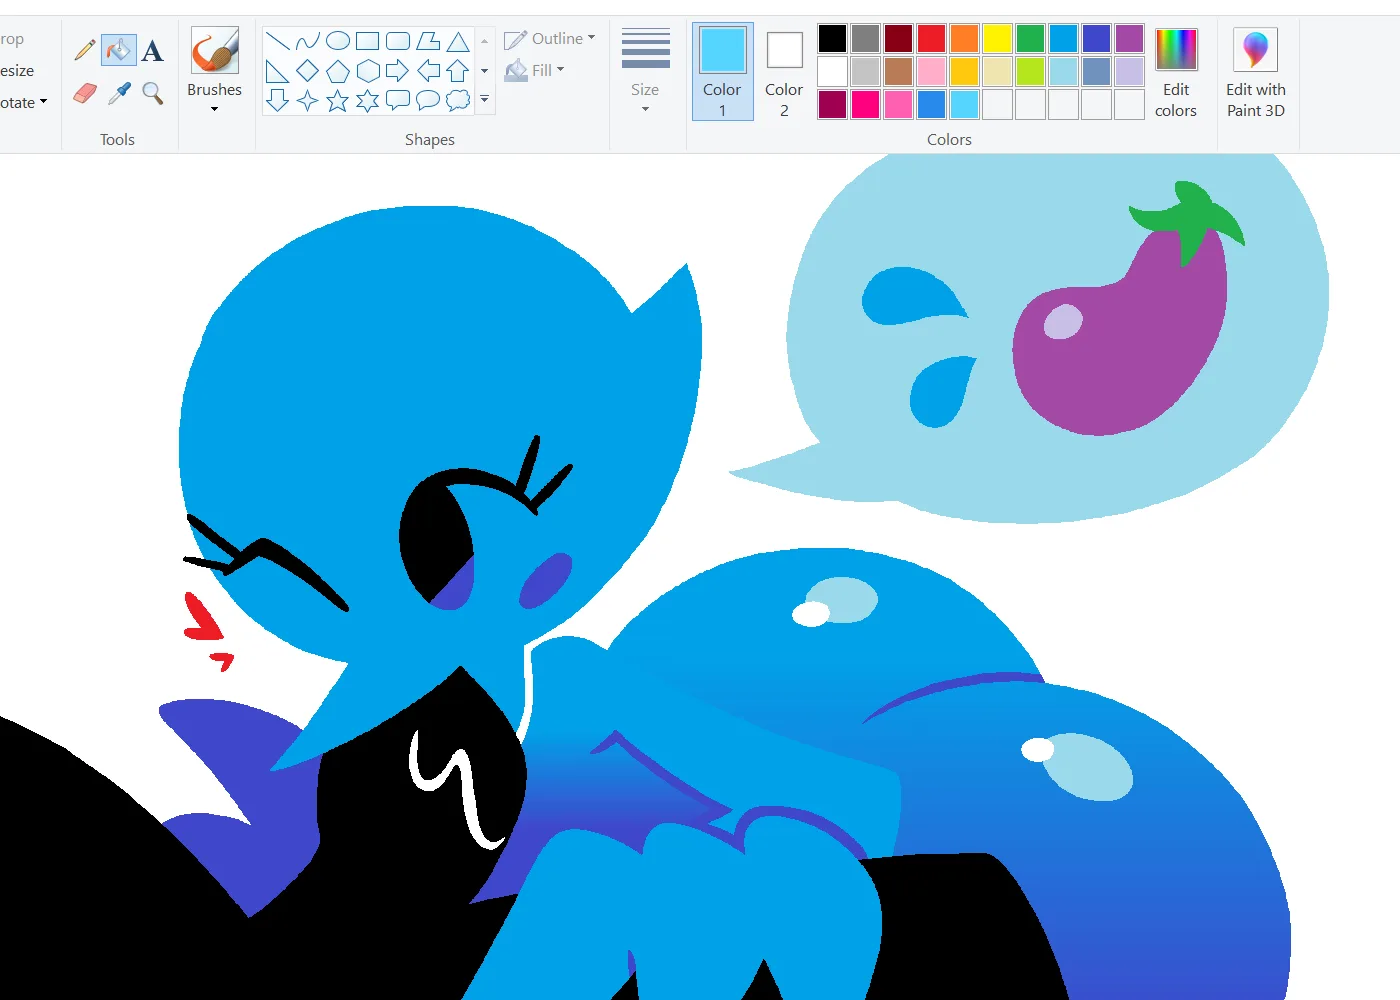This screenshot has width=1400, height=1000.
Task: Expand the Shapes gallery more arrow
Action: click(x=484, y=99)
